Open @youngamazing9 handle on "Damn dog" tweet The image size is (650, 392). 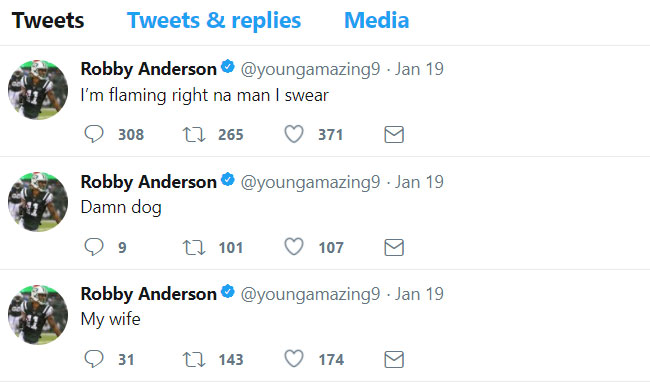click(310, 182)
